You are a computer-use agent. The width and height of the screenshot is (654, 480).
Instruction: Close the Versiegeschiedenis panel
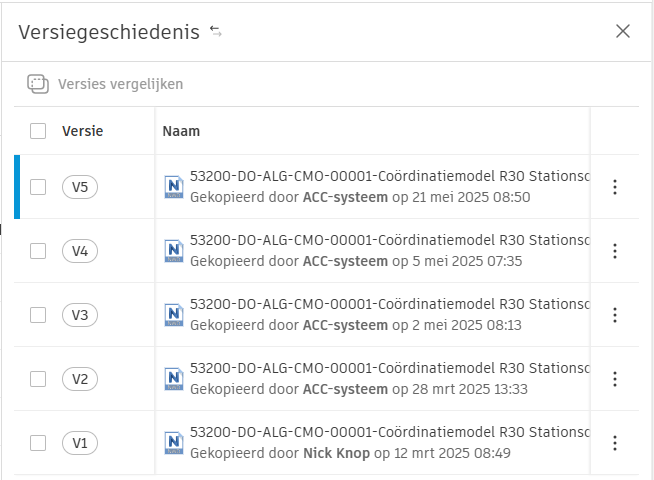click(x=623, y=31)
